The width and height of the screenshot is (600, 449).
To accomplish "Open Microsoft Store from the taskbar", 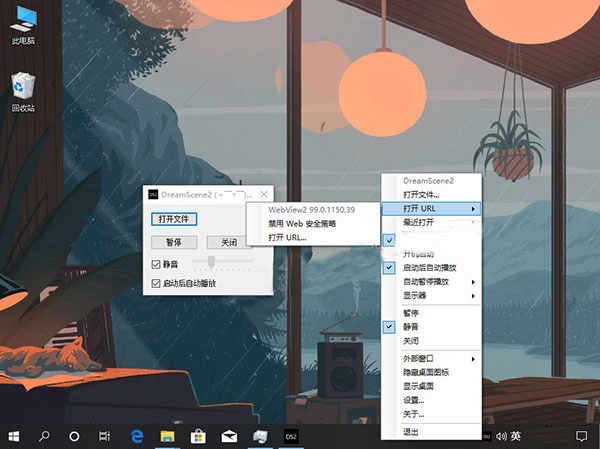I will [x=198, y=436].
